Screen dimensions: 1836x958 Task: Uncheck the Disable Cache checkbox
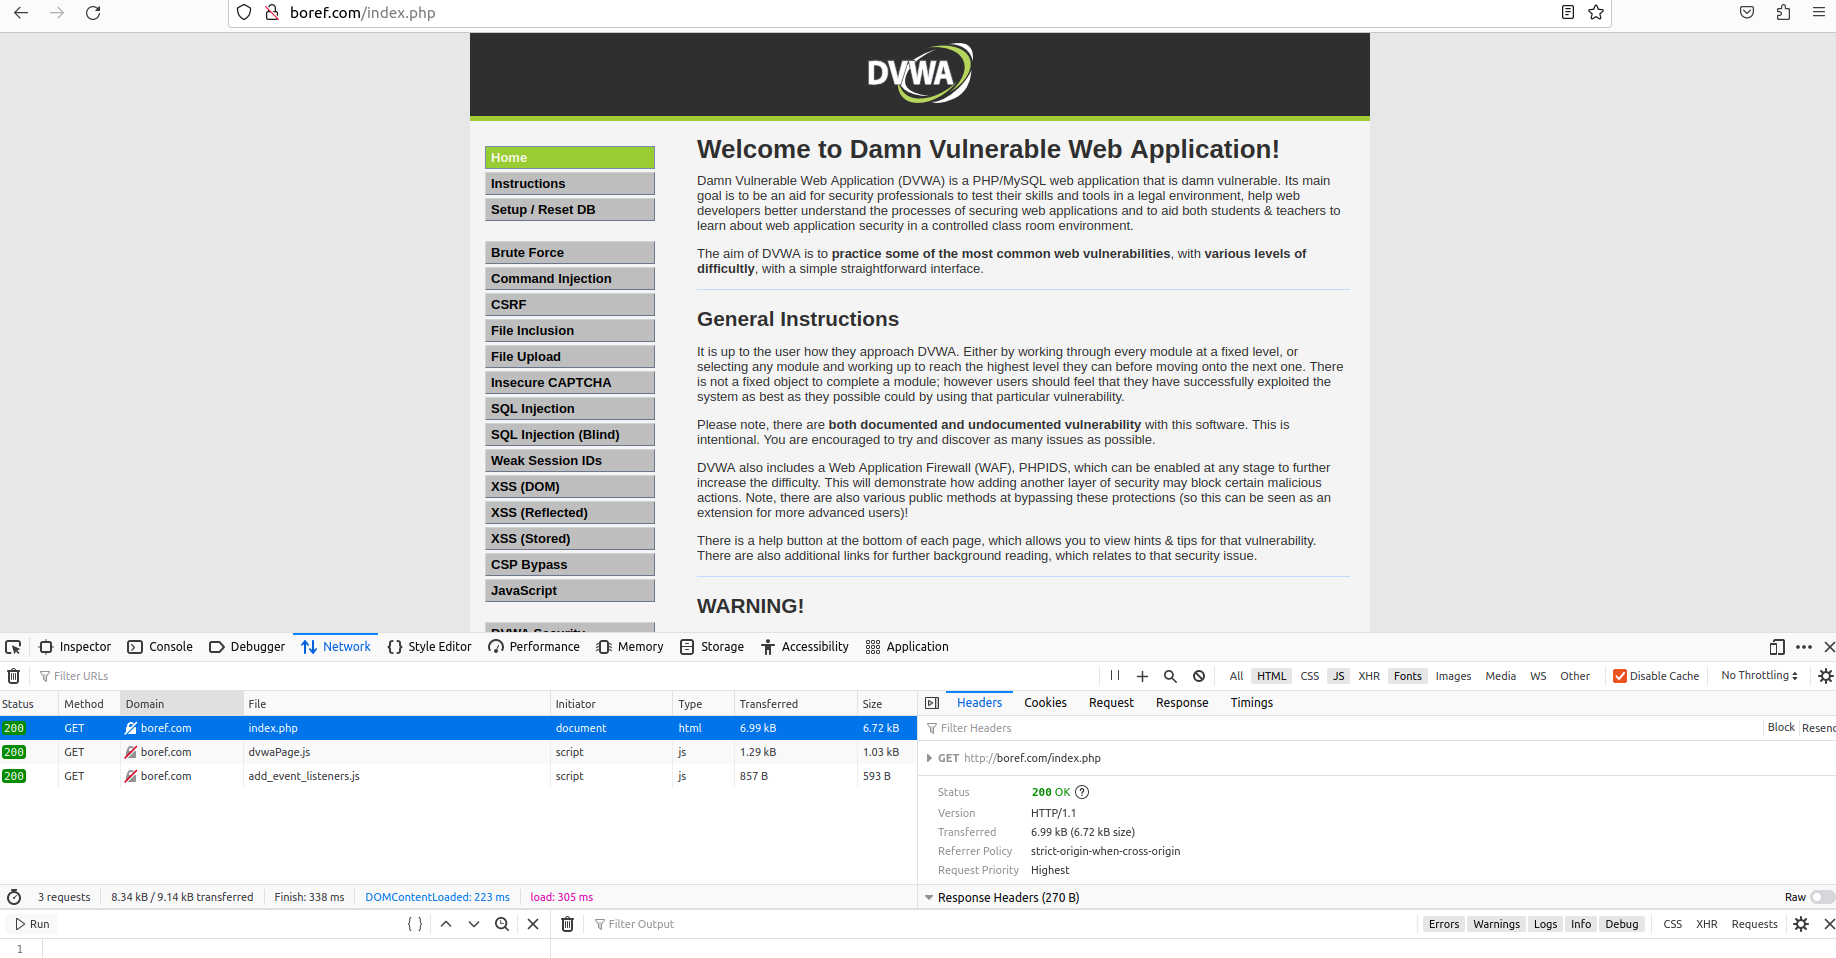tap(1620, 676)
